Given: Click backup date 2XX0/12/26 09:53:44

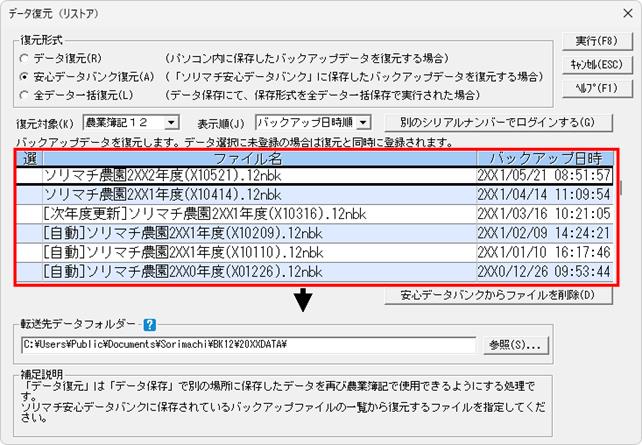Looking at the screenshot, I should [x=544, y=271].
